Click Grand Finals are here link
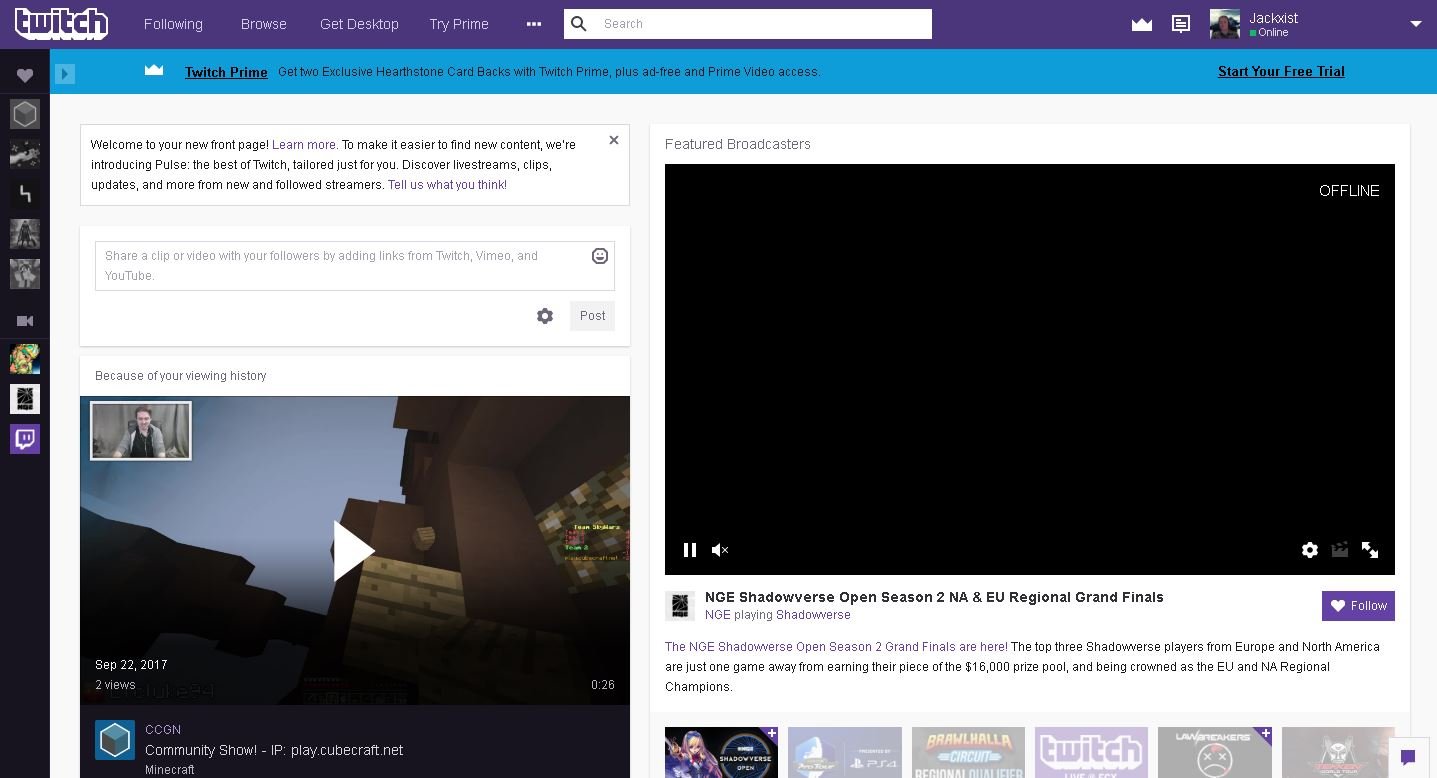This screenshot has height=778, width=1437. (x=836, y=647)
